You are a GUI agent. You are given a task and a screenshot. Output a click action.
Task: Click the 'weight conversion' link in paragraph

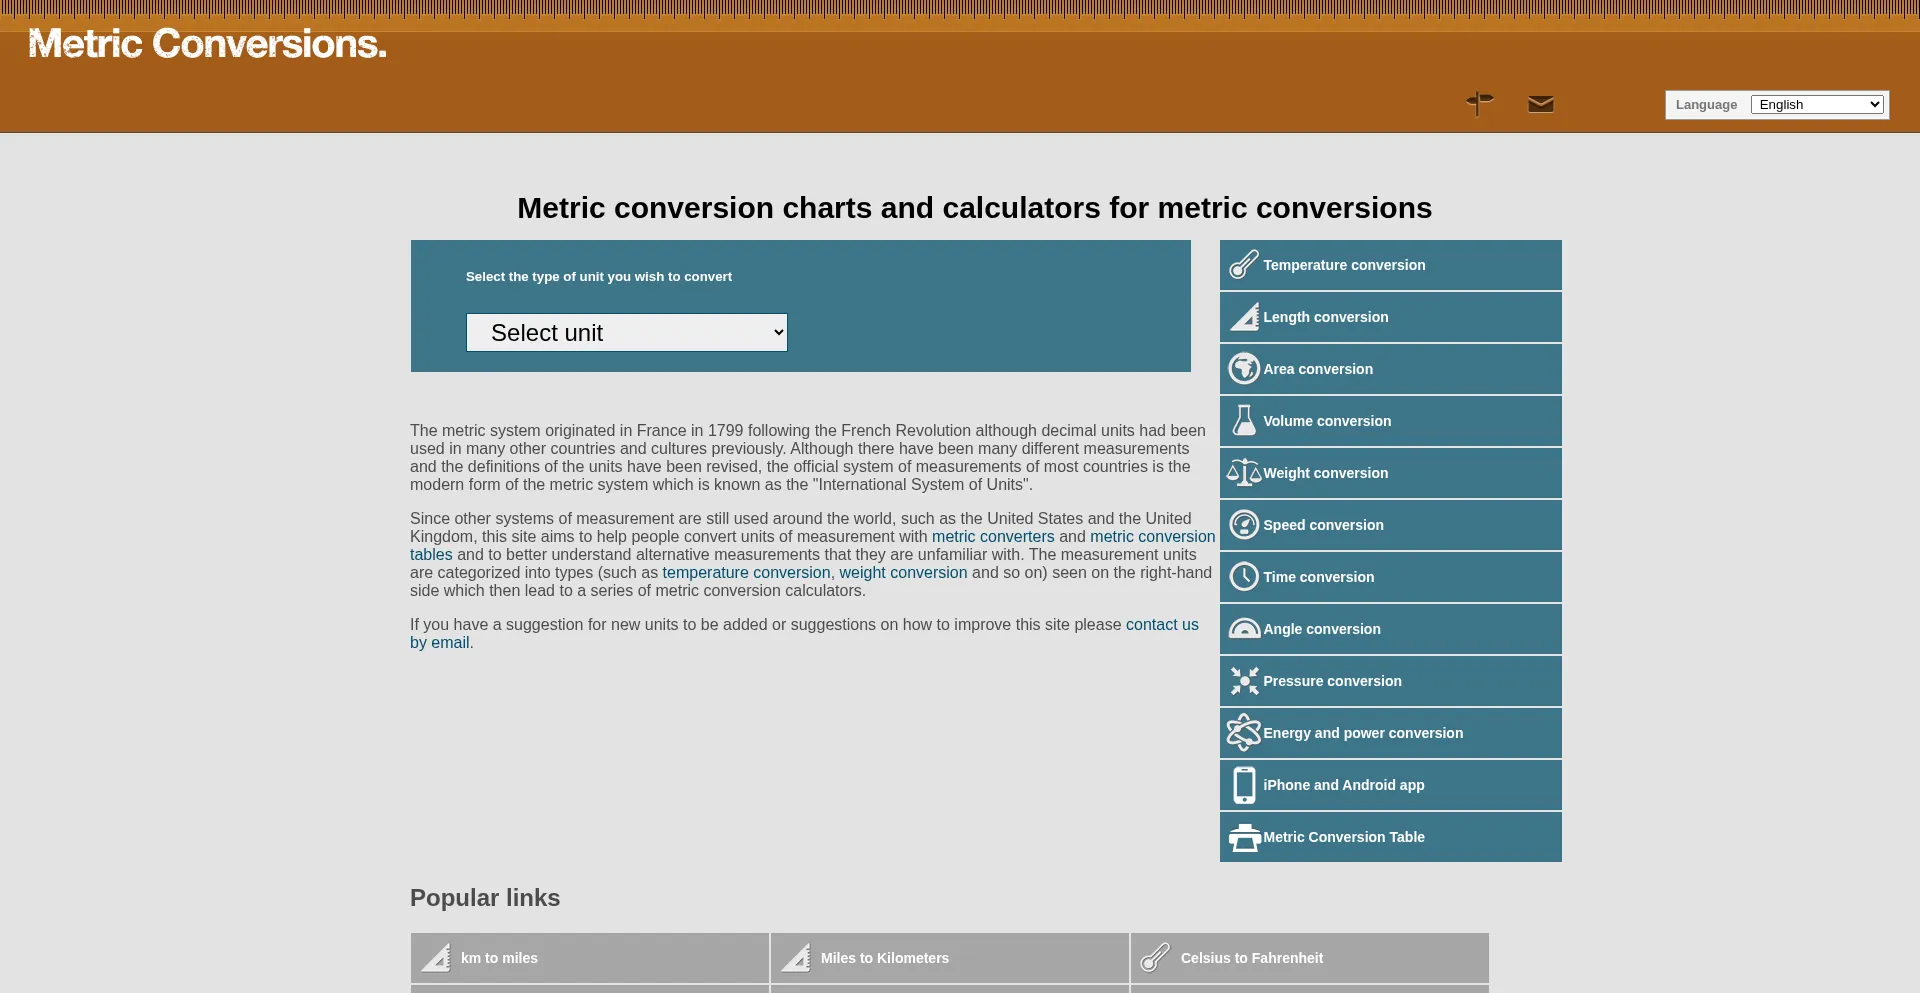pos(902,573)
